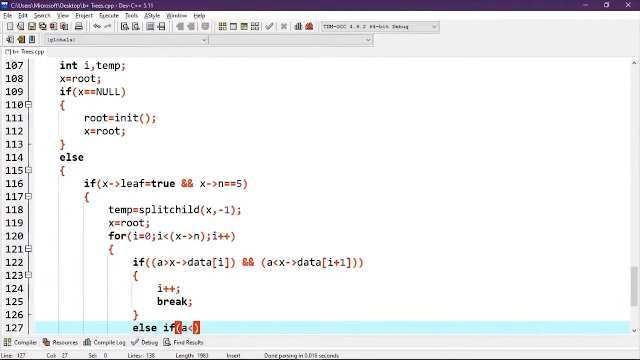Viewport: 640px width, 360px height.
Task: Collapse the inner if block at line 123
Action: click(x=28, y=275)
